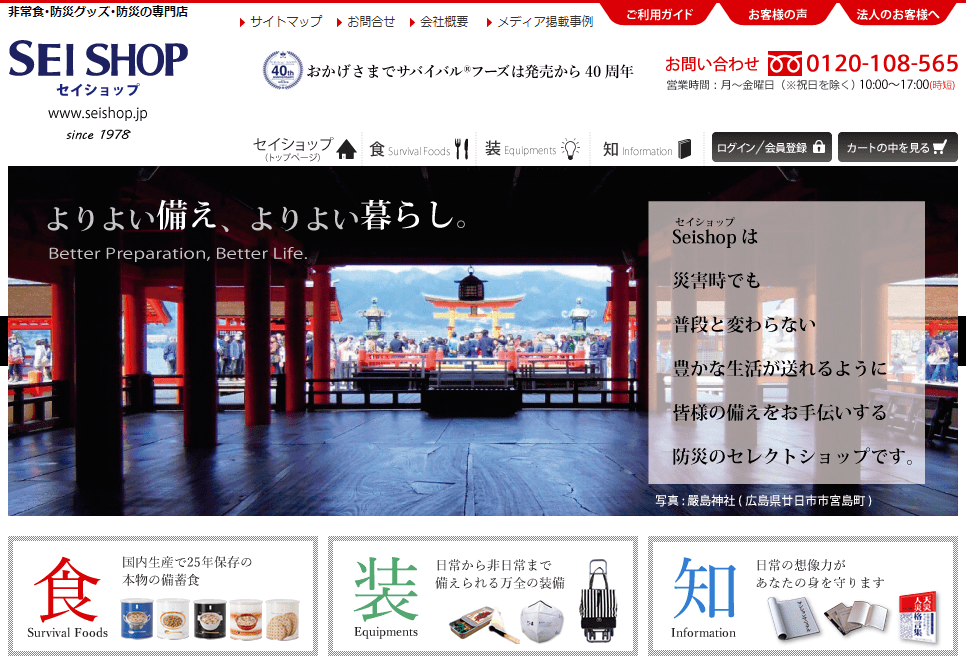The width and height of the screenshot is (966, 659).
Task: Click the light bulb Equipments icon
Action: 570,149
